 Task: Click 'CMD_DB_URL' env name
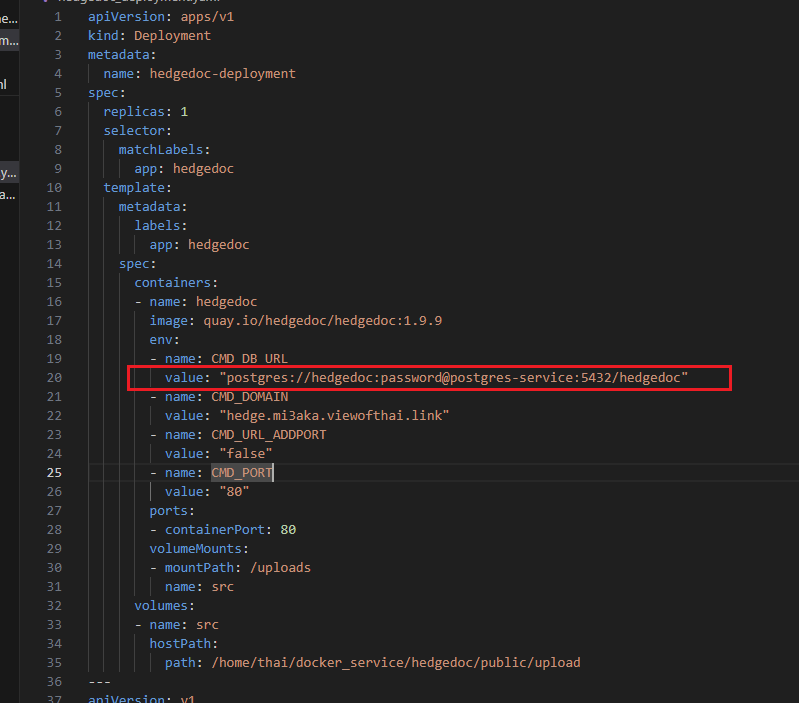[250, 359]
